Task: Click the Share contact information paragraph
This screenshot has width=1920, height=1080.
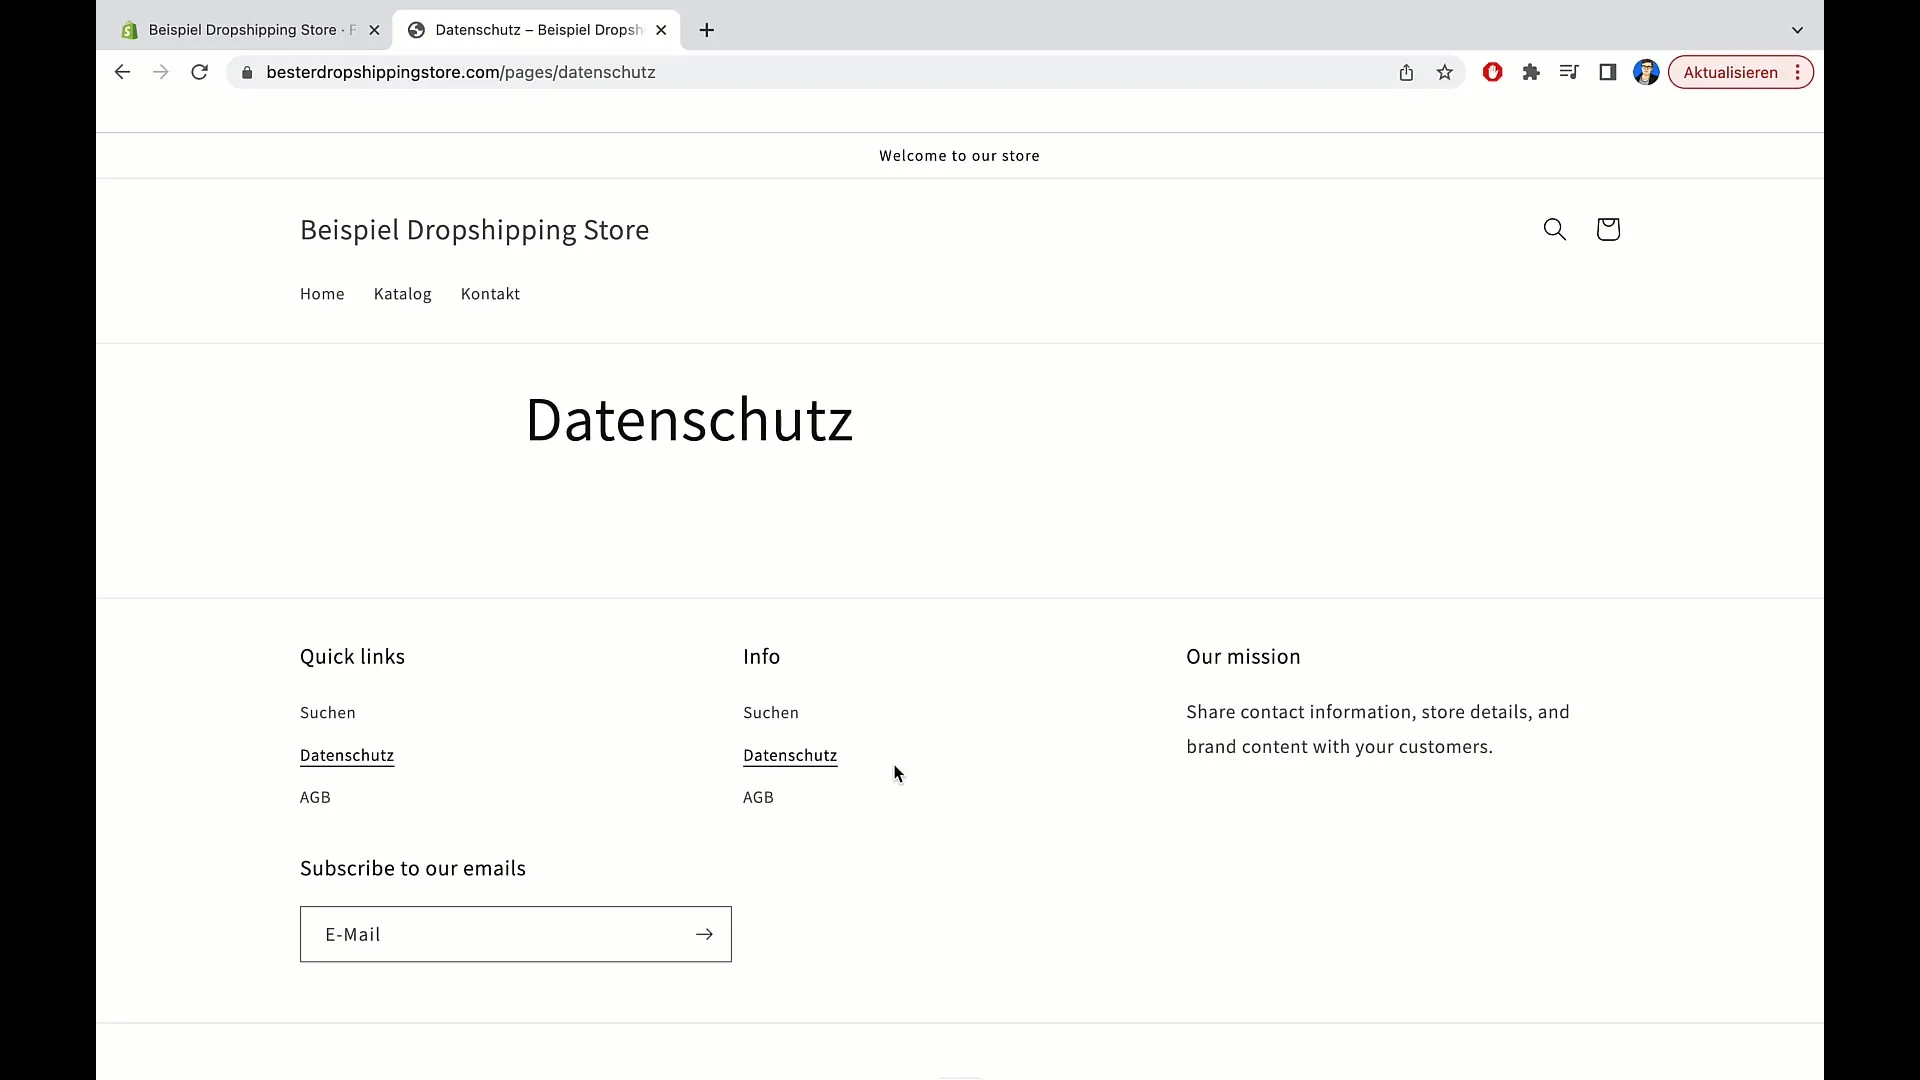Action: [x=1378, y=729]
